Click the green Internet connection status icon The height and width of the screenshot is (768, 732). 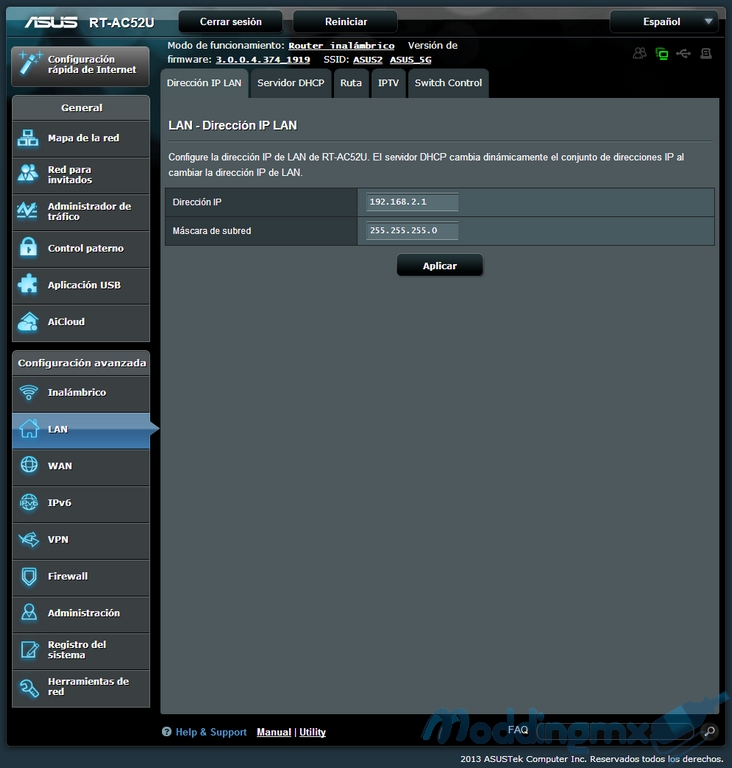[x=662, y=53]
